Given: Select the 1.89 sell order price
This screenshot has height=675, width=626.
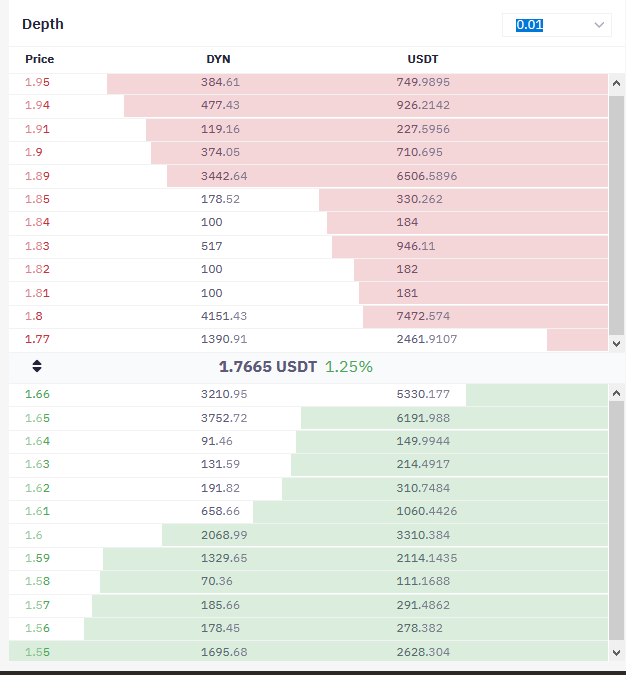Looking at the screenshot, I should (x=37, y=176).
